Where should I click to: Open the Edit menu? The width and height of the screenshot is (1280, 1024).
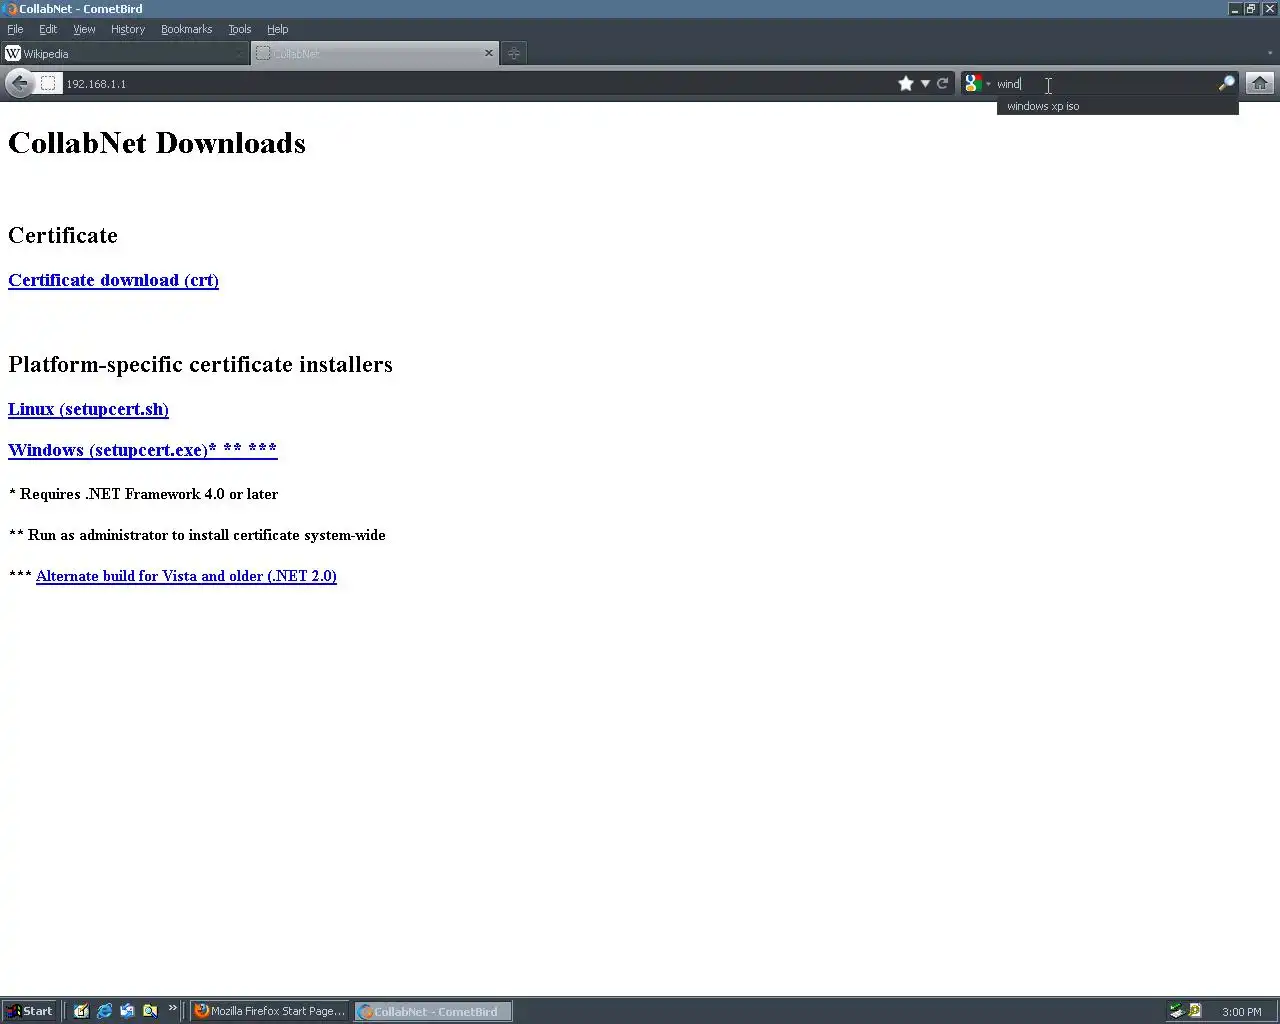pyautogui.click(x=48, y=29)
